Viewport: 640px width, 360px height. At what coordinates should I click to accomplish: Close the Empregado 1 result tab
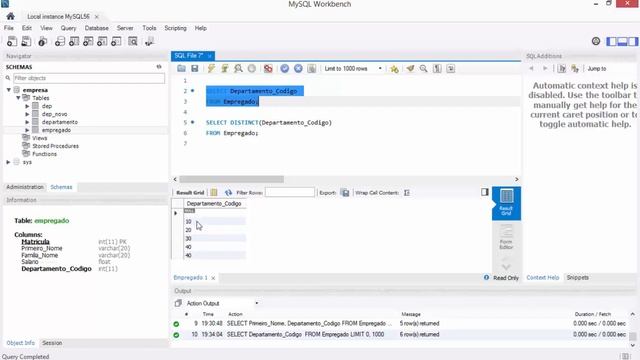tap(213, 278)
